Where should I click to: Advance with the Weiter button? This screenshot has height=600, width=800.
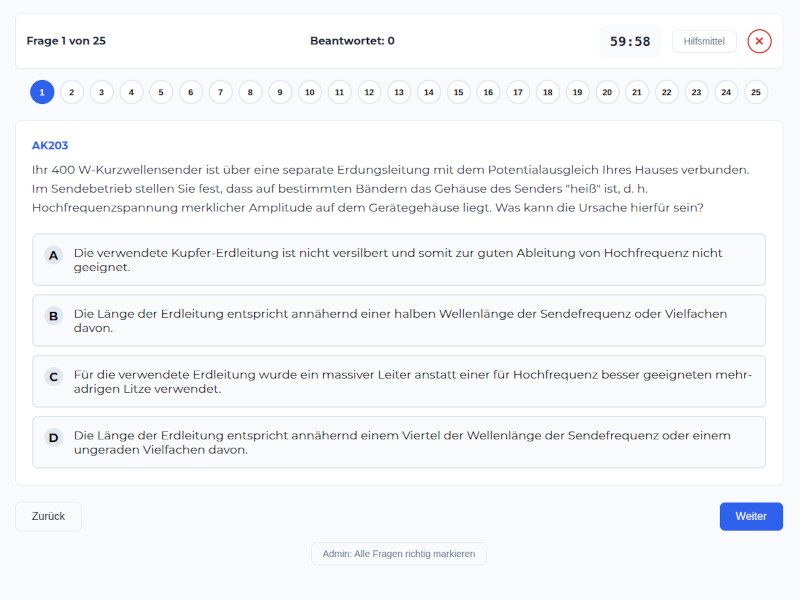[x=751, y=516]
